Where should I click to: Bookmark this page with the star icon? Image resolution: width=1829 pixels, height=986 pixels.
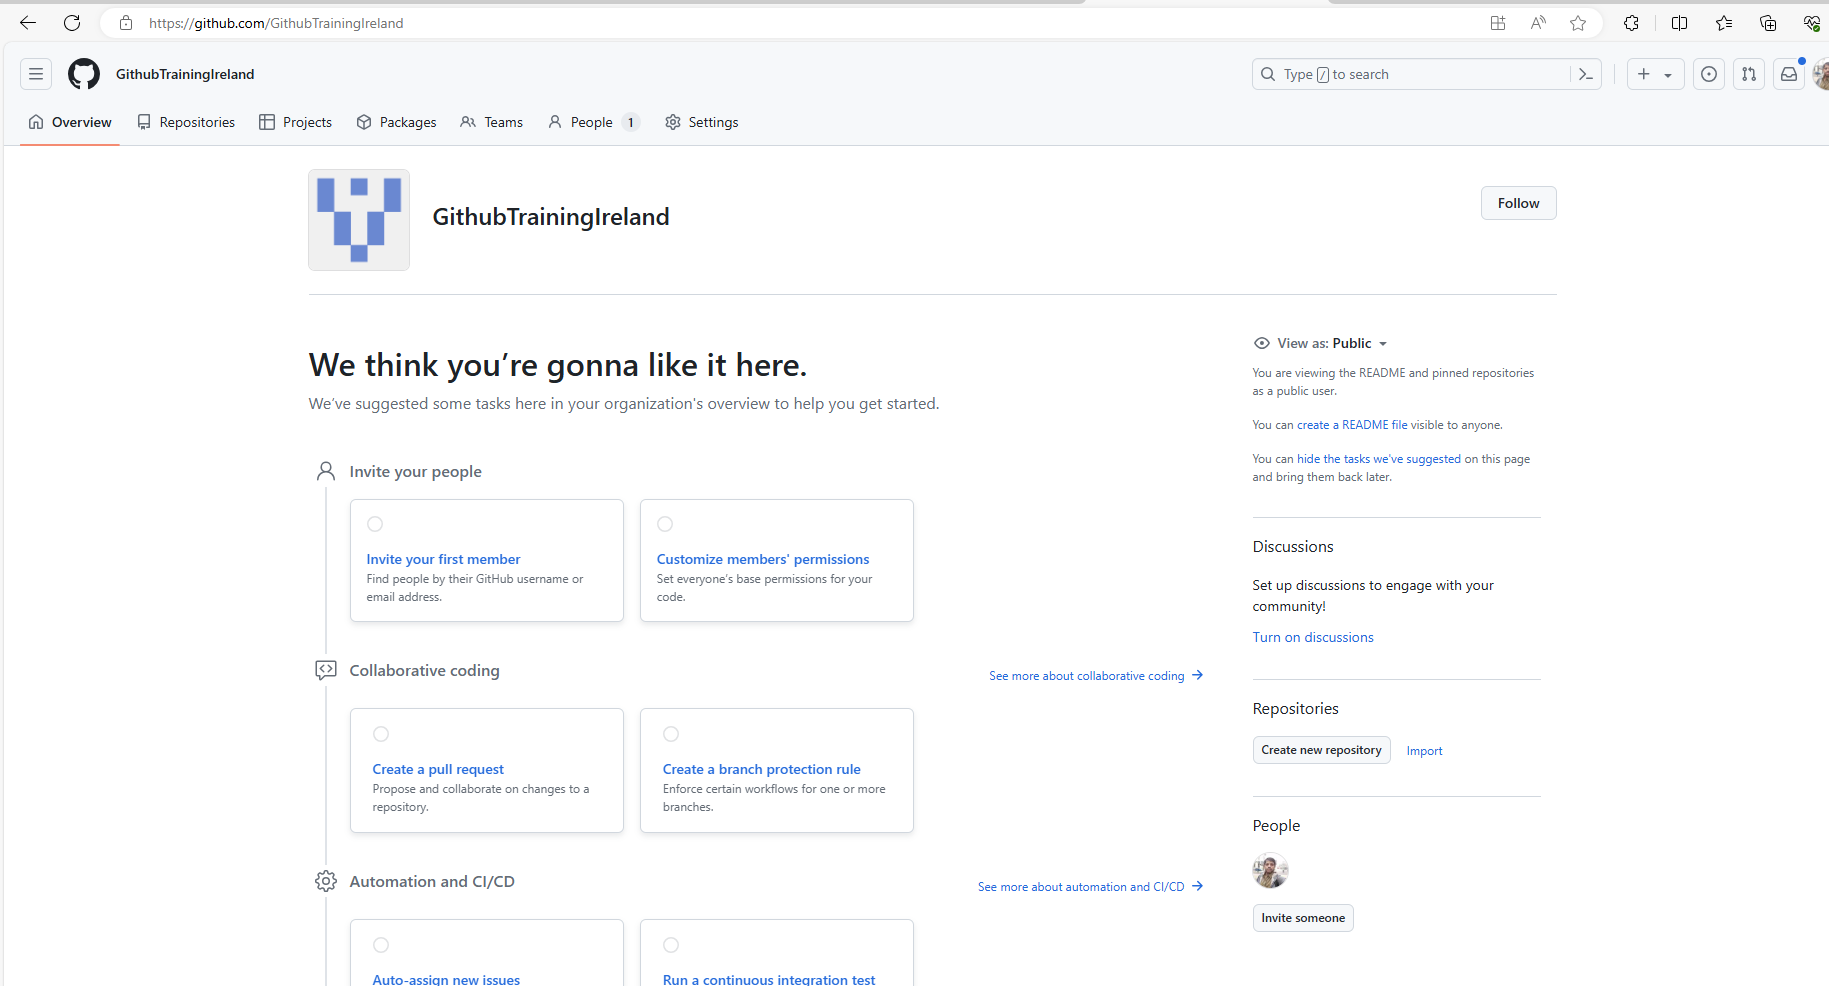(x=1578, y=23)
